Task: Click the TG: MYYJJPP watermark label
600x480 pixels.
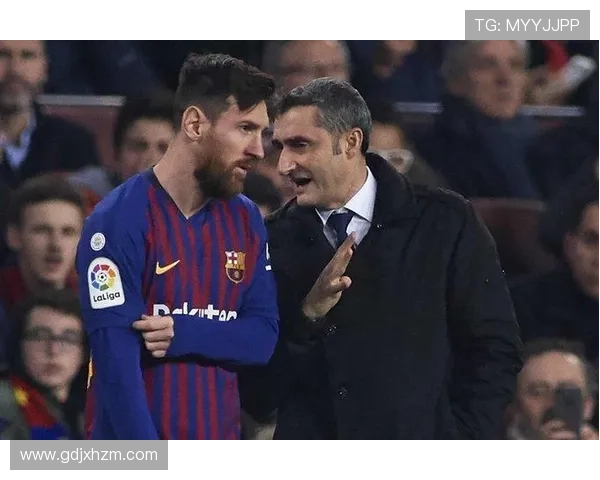Action: coord(527,25)
